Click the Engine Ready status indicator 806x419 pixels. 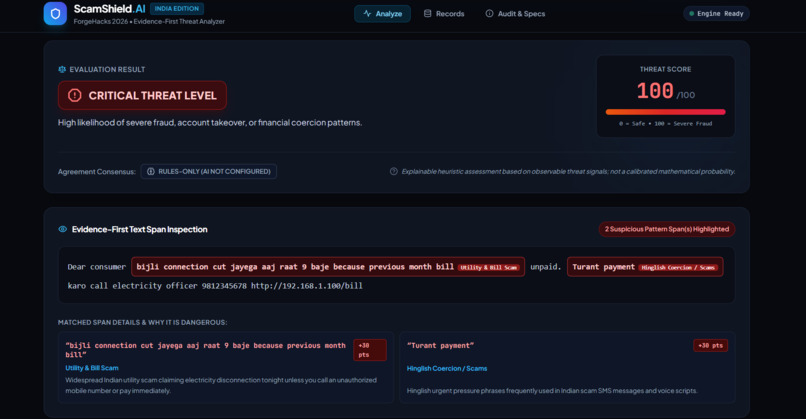click(716, 14)
